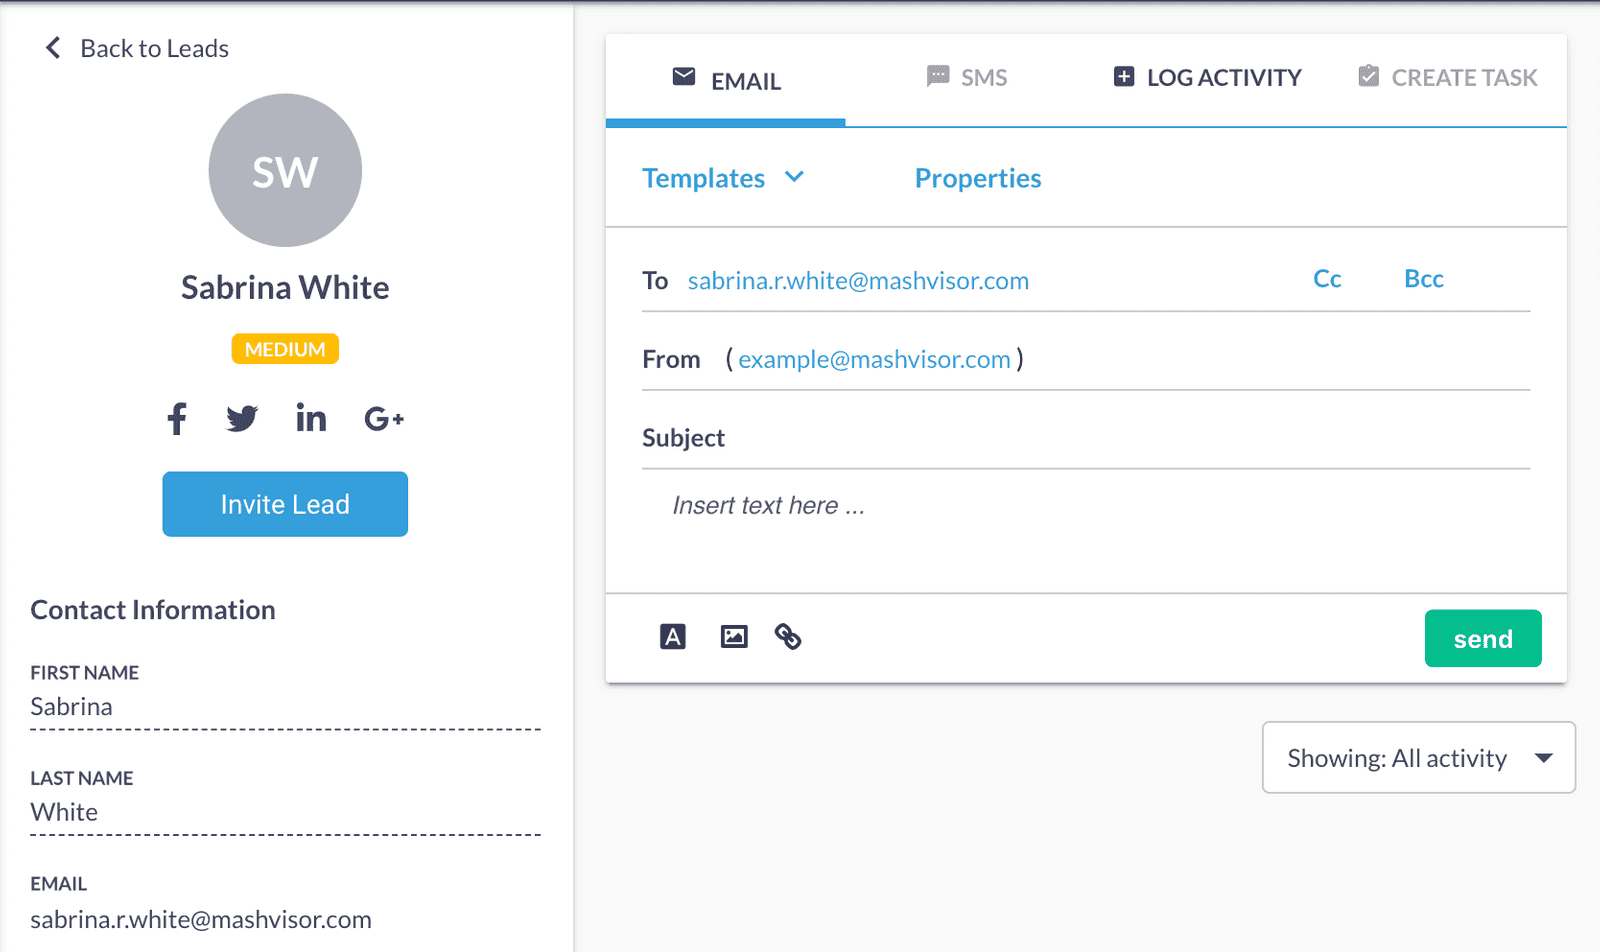This screenshot has width=1600, height=952.
Task: Insert image using the picture icon
Action: click(734, 637)
